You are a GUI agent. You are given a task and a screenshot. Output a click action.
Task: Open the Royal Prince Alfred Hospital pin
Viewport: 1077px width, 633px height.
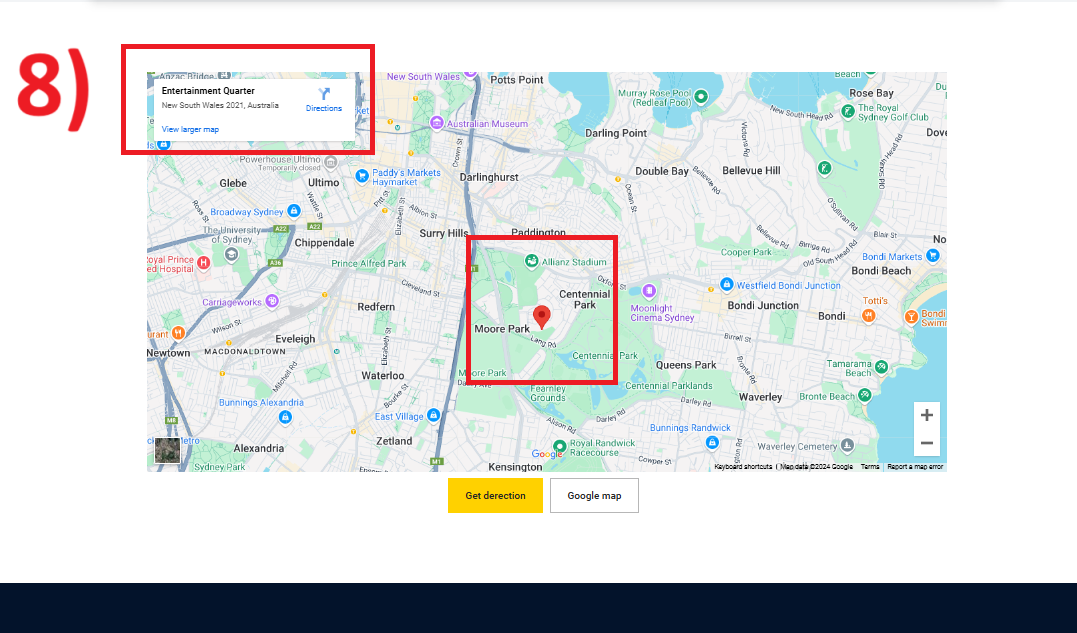click(x=203, y=262)
